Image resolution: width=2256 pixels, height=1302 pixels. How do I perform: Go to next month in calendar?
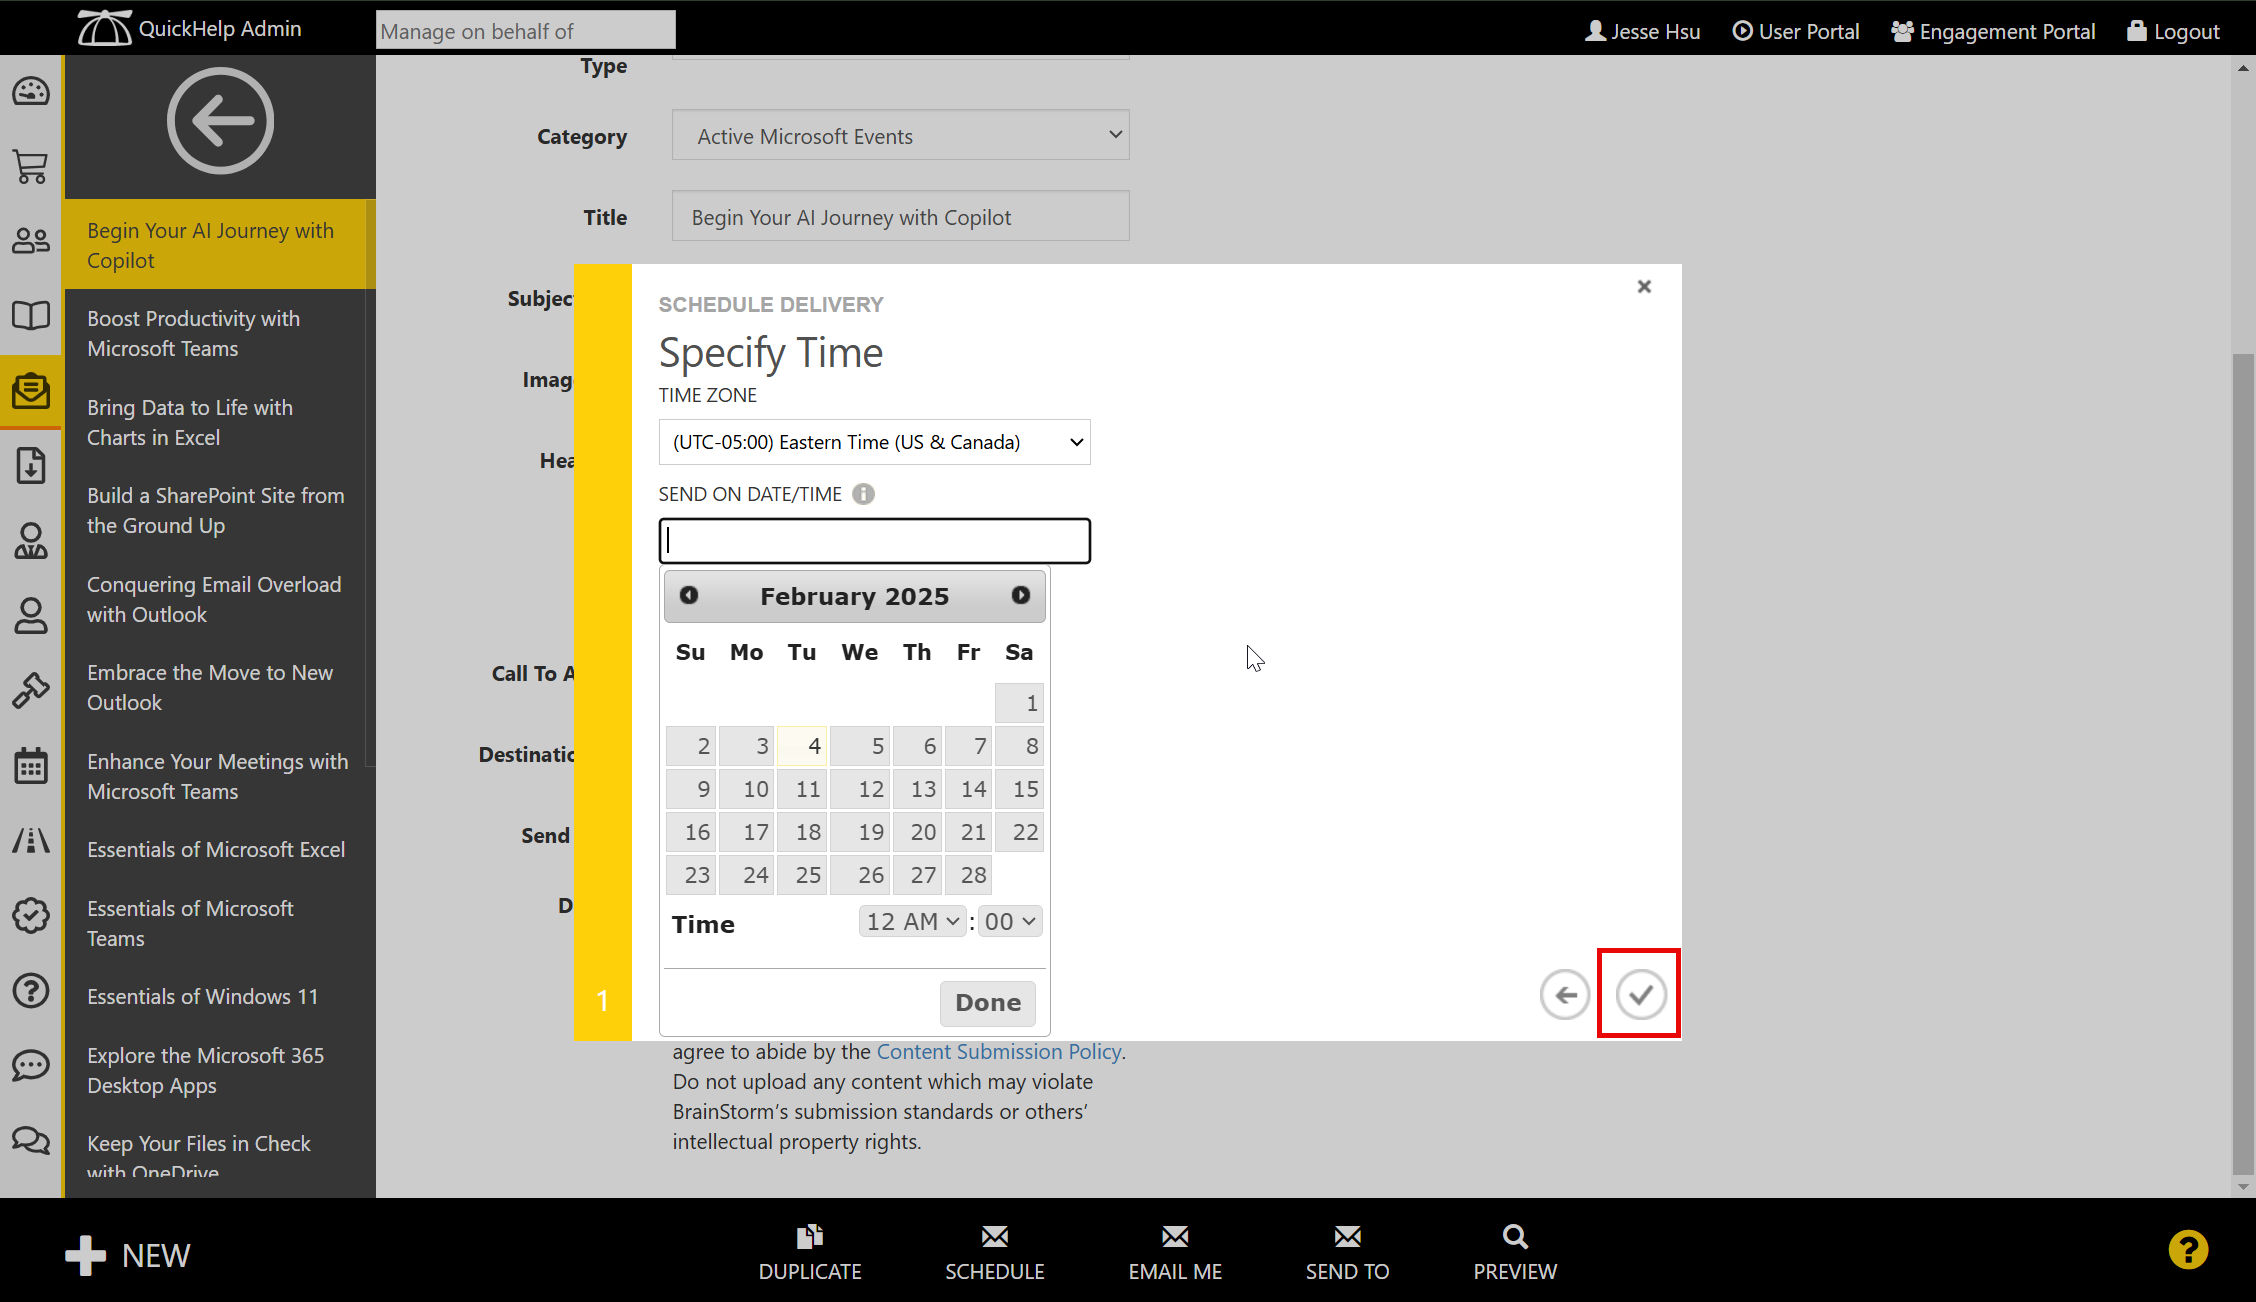(x=1020, y=595)
